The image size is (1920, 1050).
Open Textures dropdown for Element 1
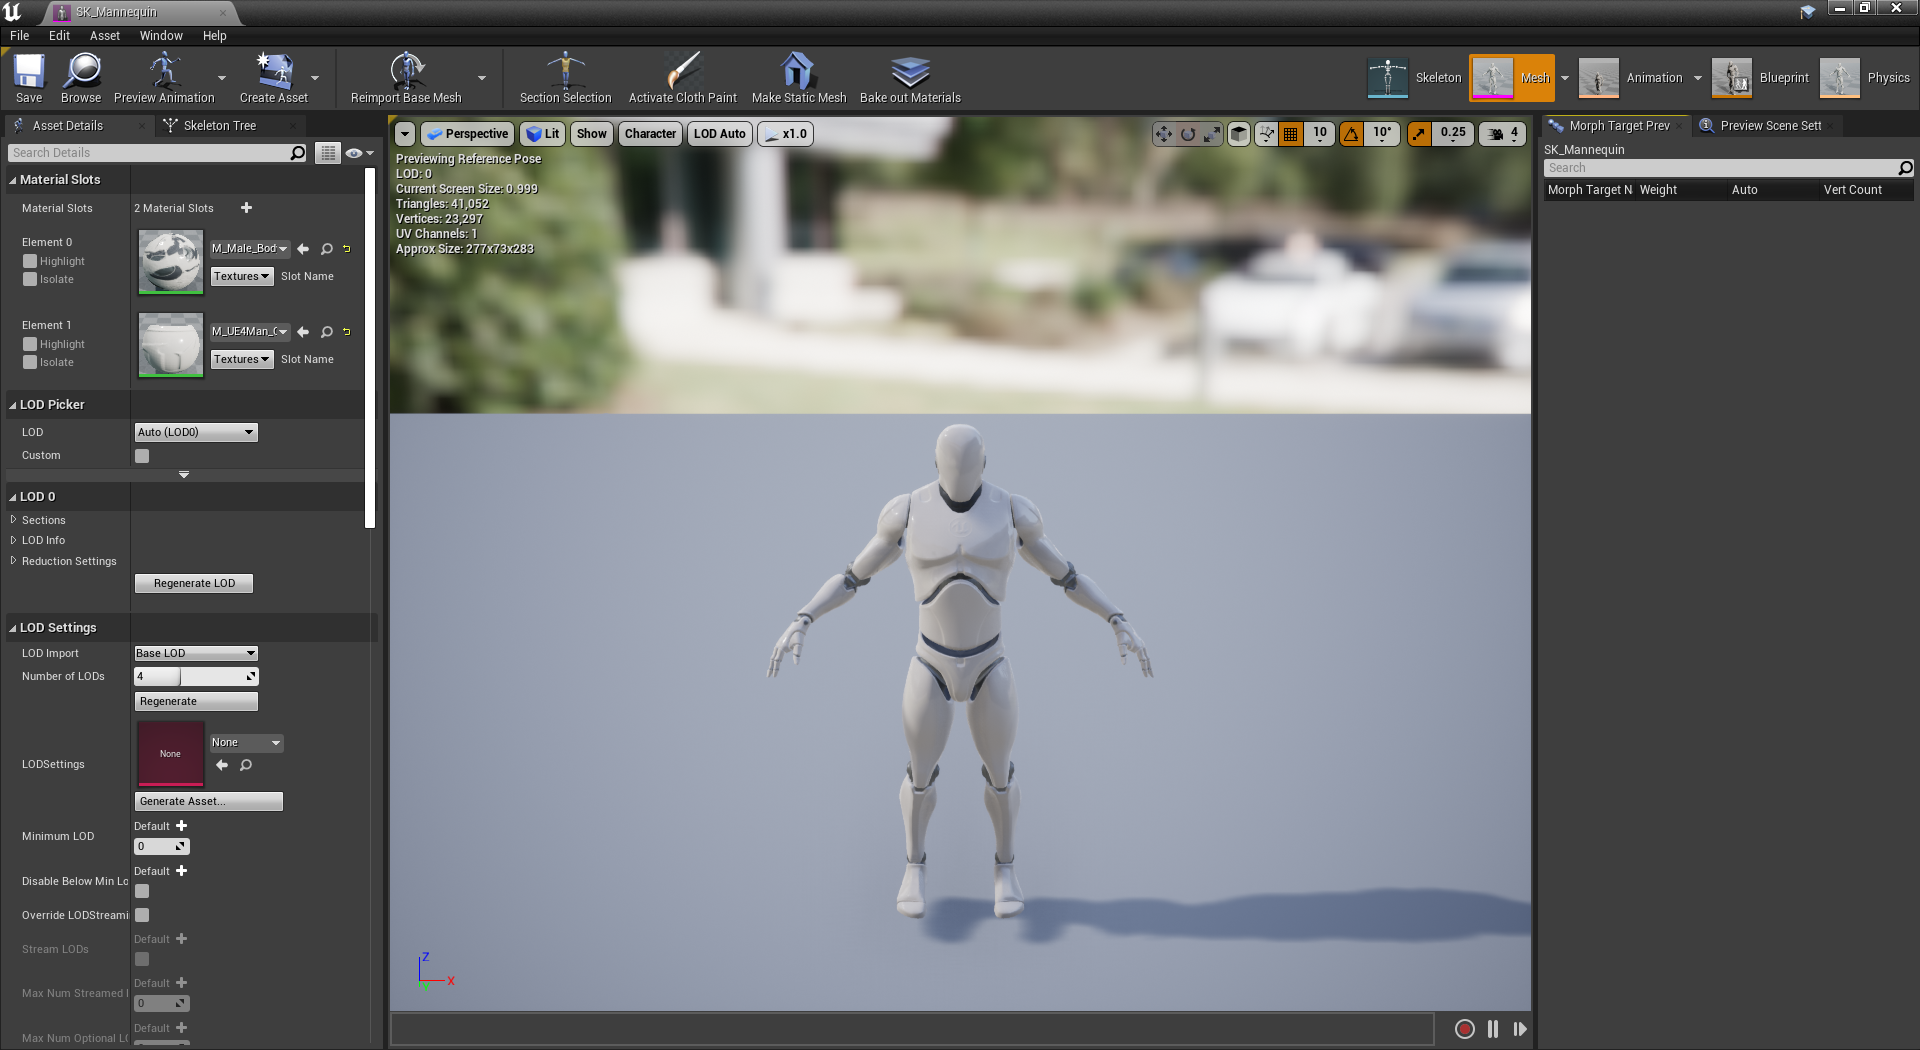pyautogui.click(x=242, y=360)
